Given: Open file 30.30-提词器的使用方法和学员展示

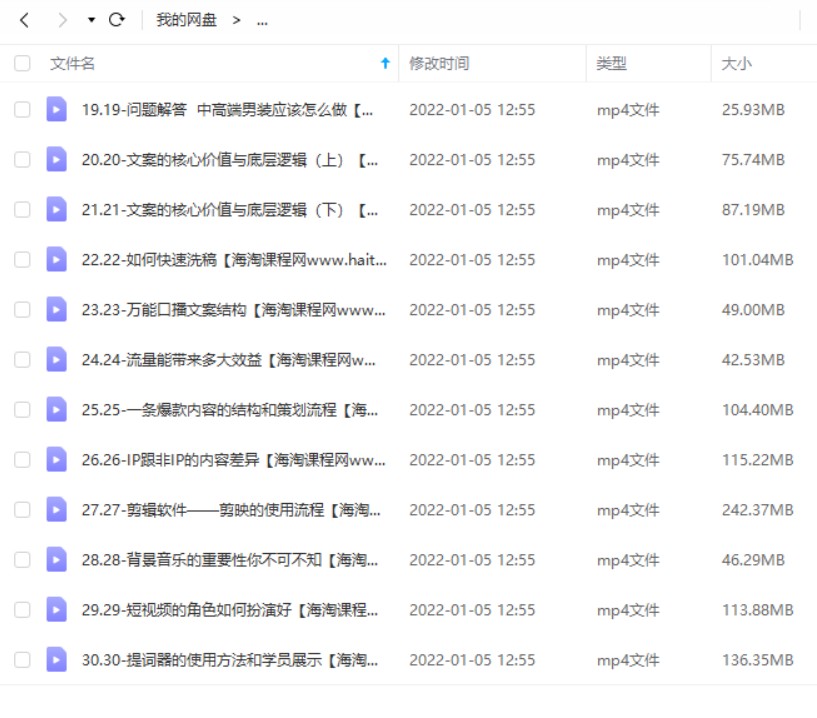Looking at the screenshot, I should click(x=230, y=660).
